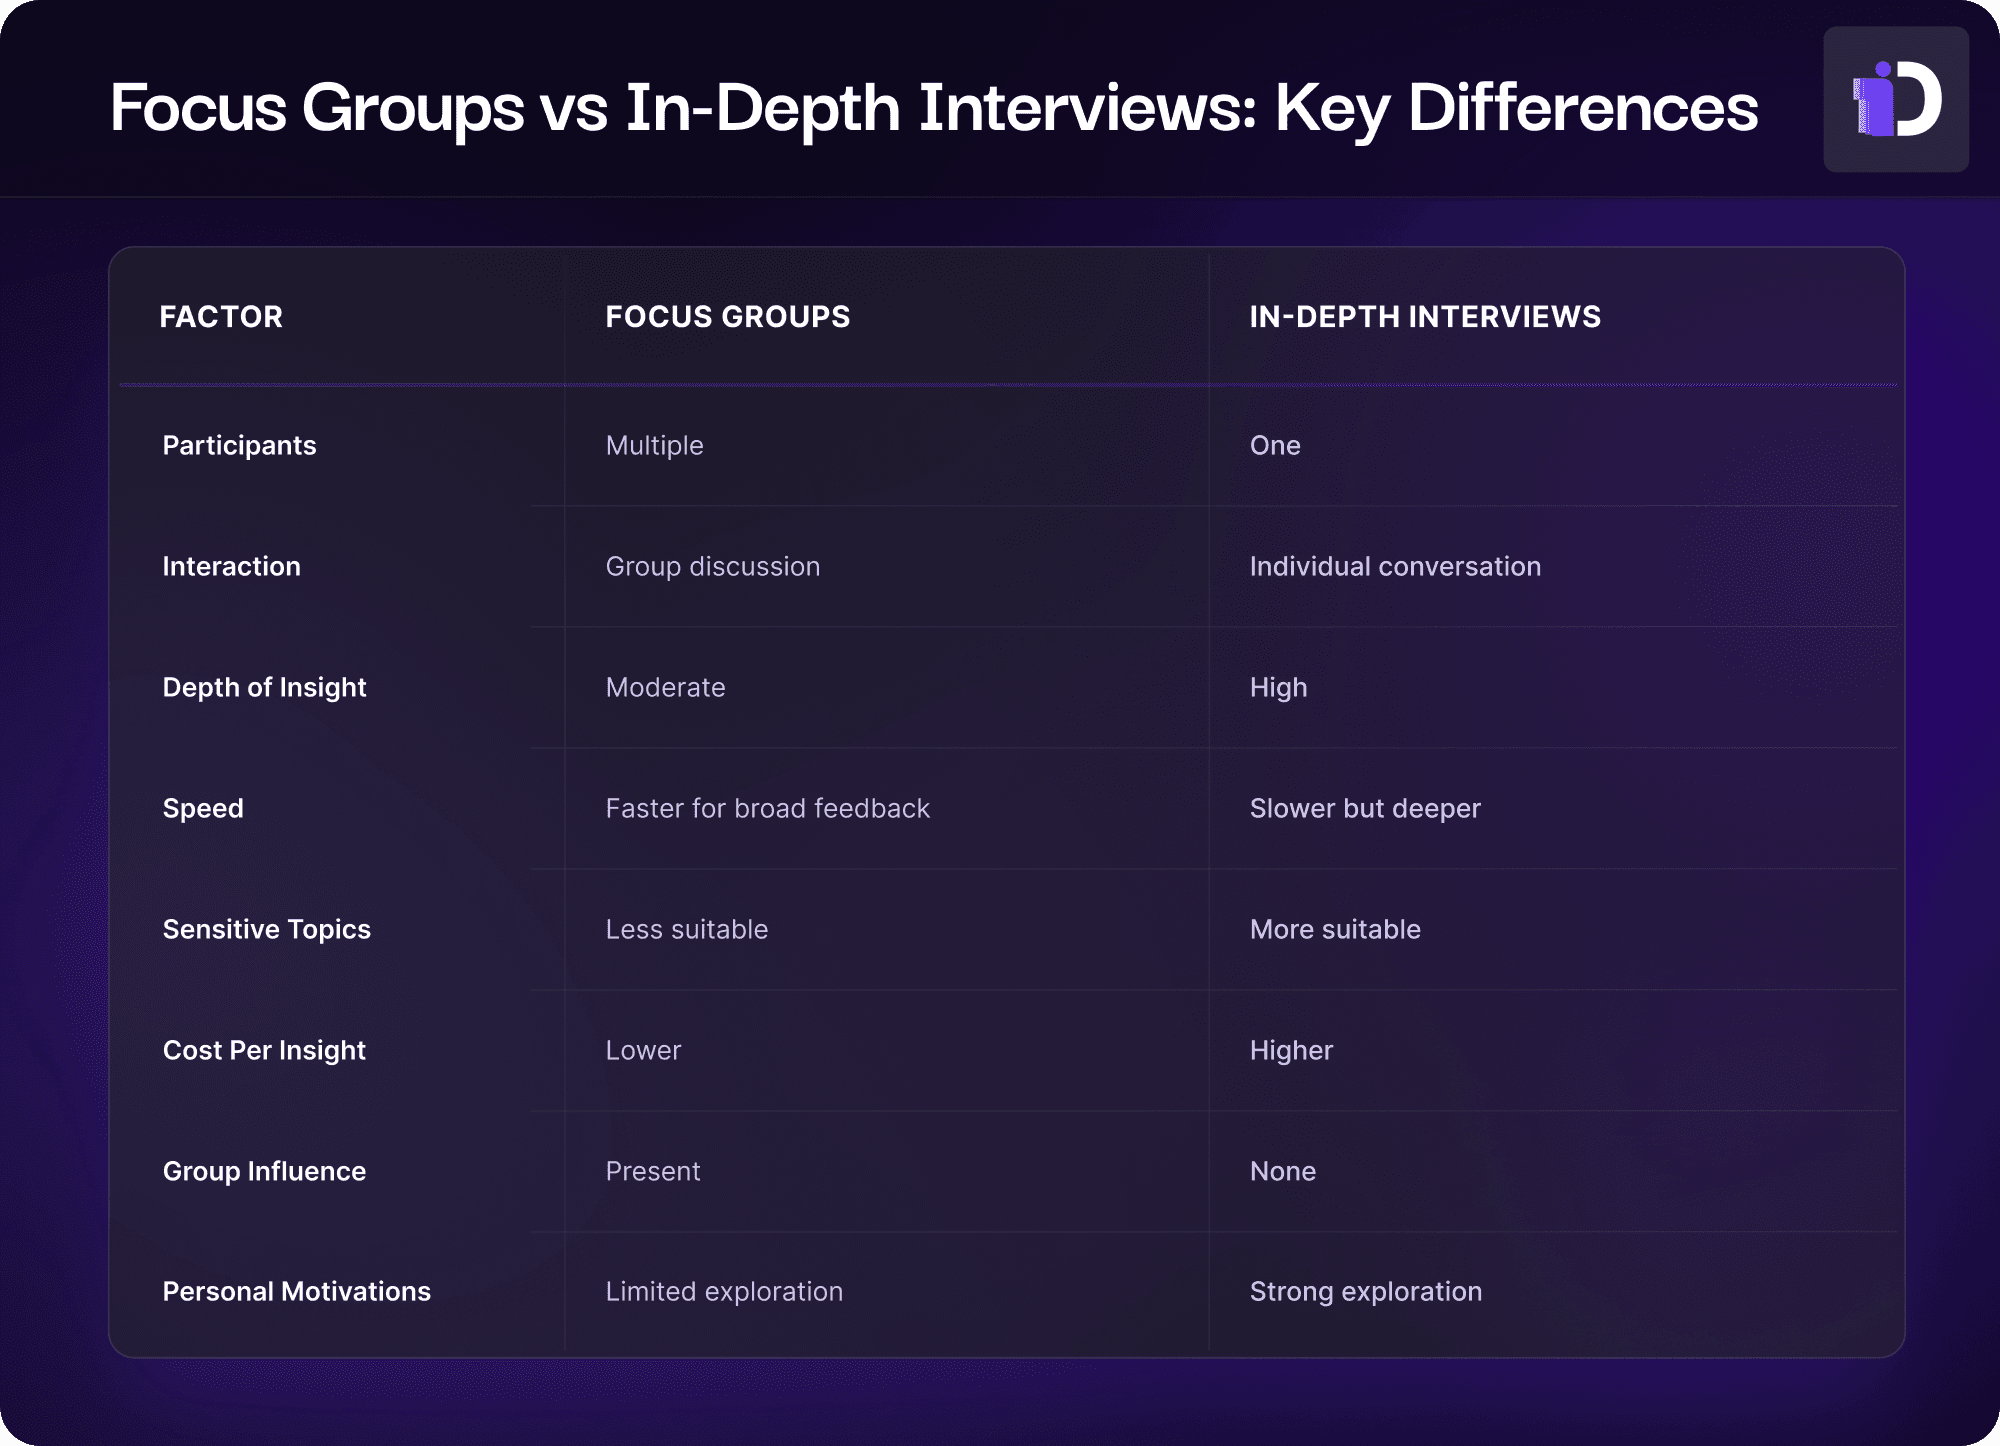Click the 'Depth of Insight' row label
This screenshot has height=1446, width=2000.
(264, 688)
